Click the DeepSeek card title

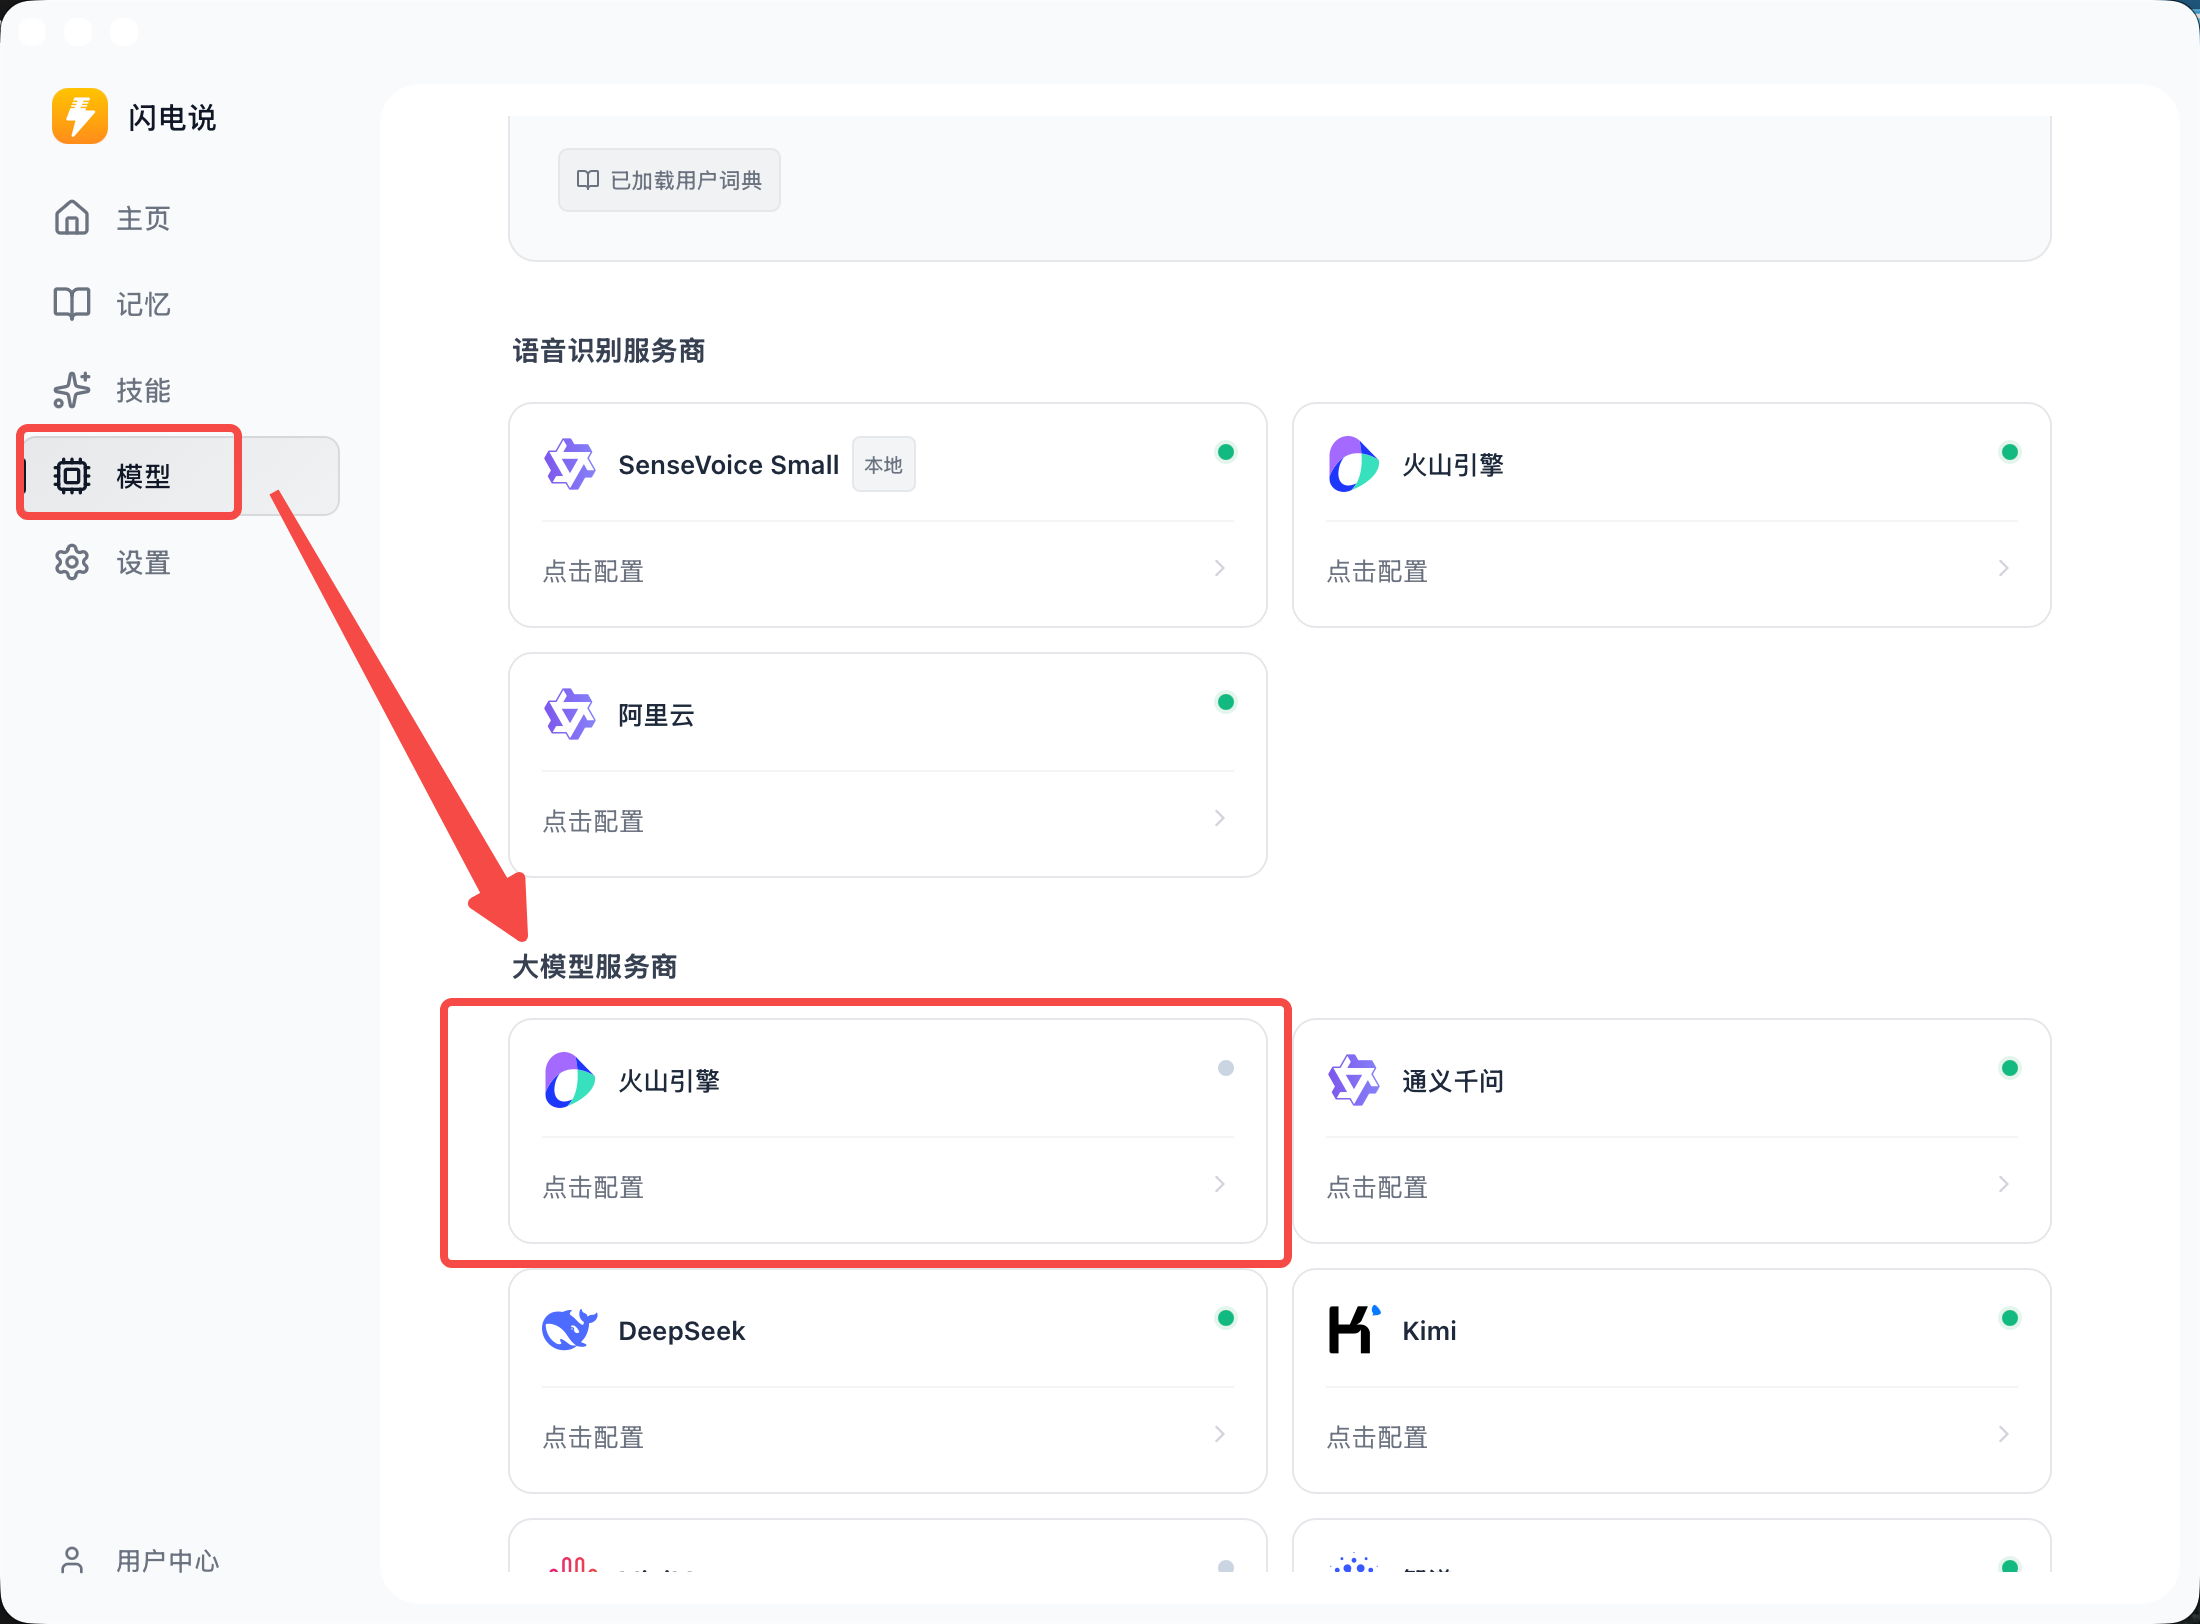[682, 1331]
